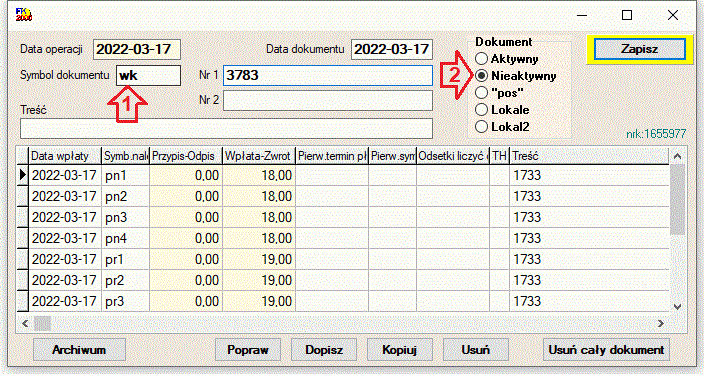Click the Popraw button
This screenshot has width=704, height=374.
[x=248, y=350]
